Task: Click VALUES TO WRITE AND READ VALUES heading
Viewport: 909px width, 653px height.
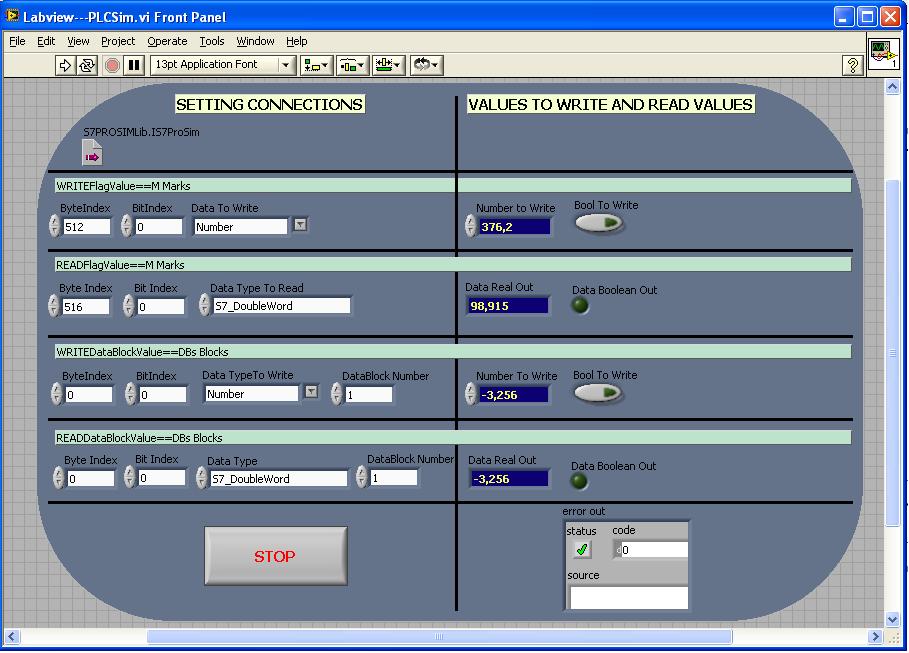Action: tap(611, 104)
